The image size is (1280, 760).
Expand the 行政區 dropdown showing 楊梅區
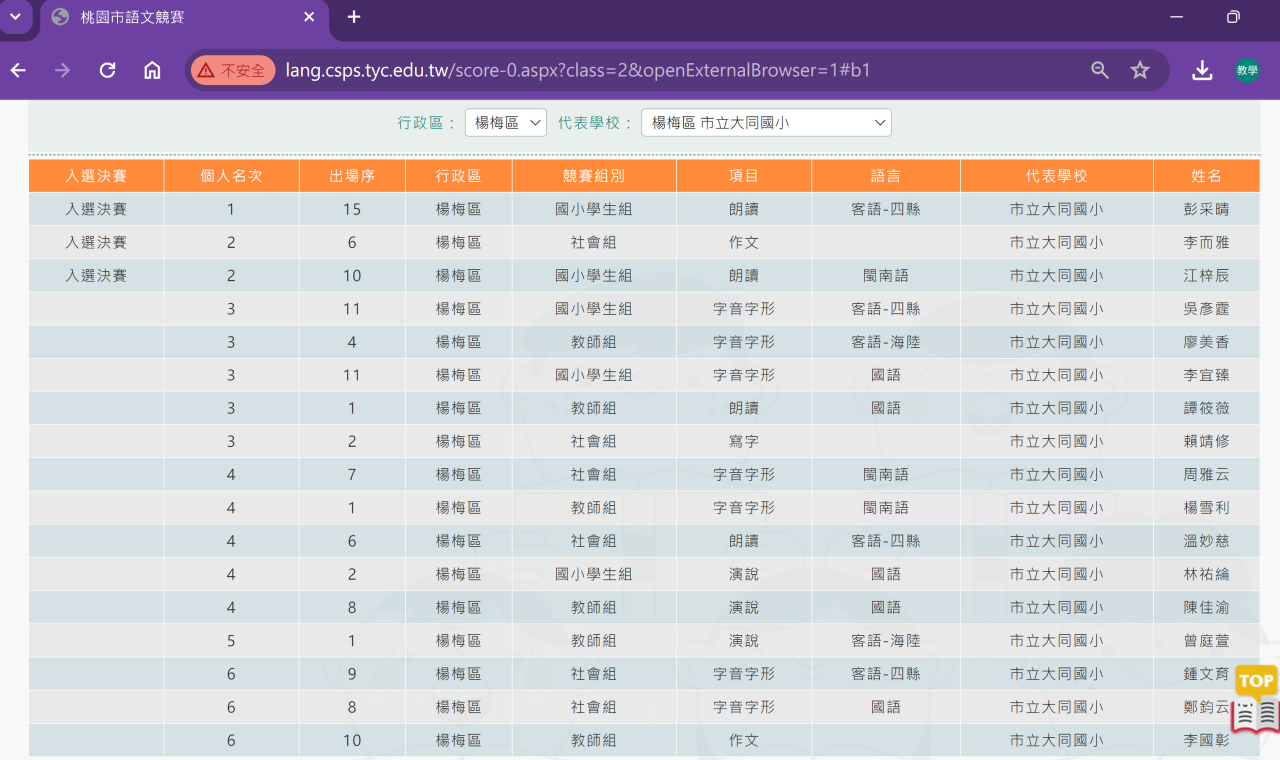point(506,122)
